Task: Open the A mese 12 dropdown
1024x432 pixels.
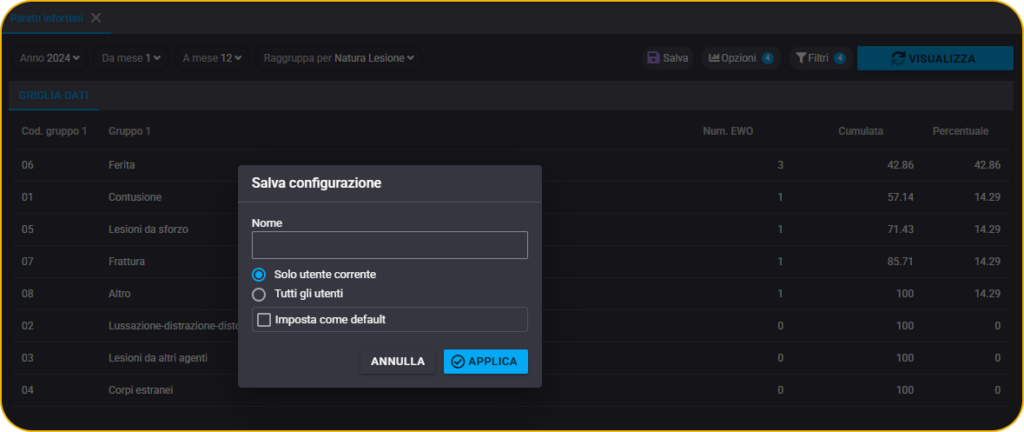Action: pos(212,58)
